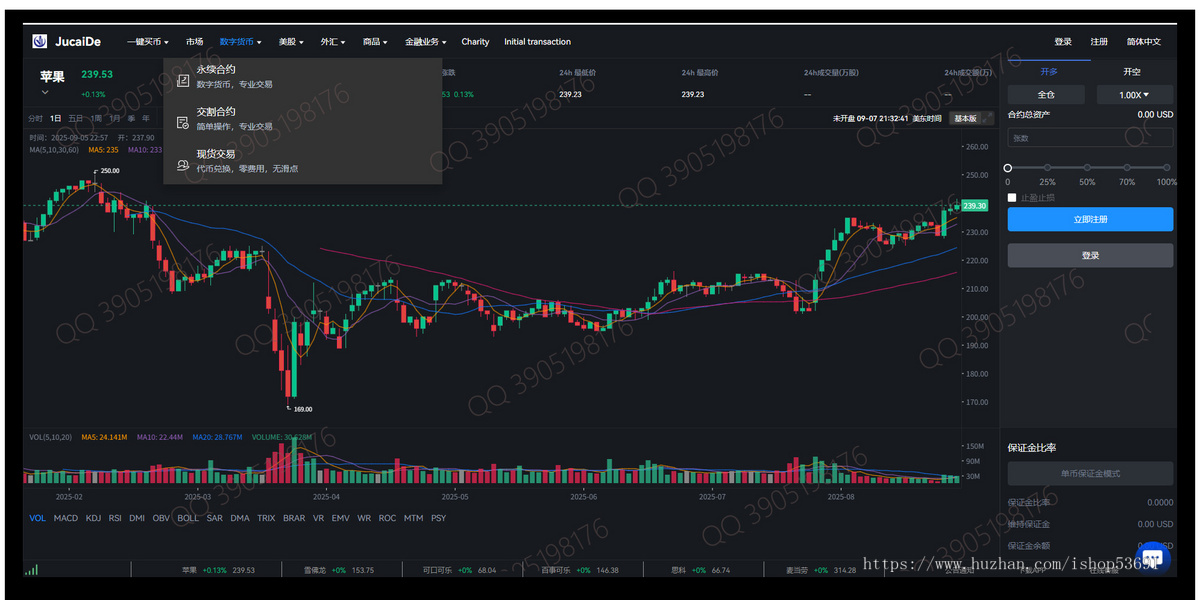
Task: Click the signal bars icon in status bar
Action: click(32, 570)
